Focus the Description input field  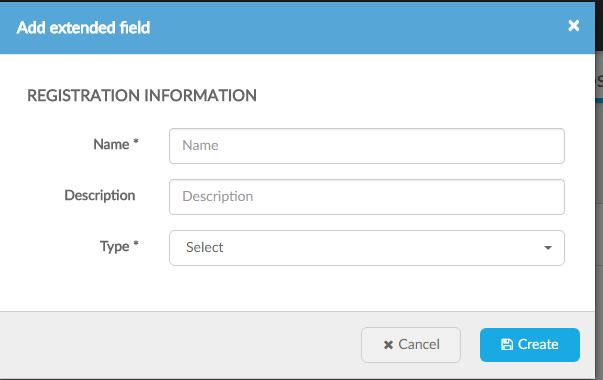point(367,197)
